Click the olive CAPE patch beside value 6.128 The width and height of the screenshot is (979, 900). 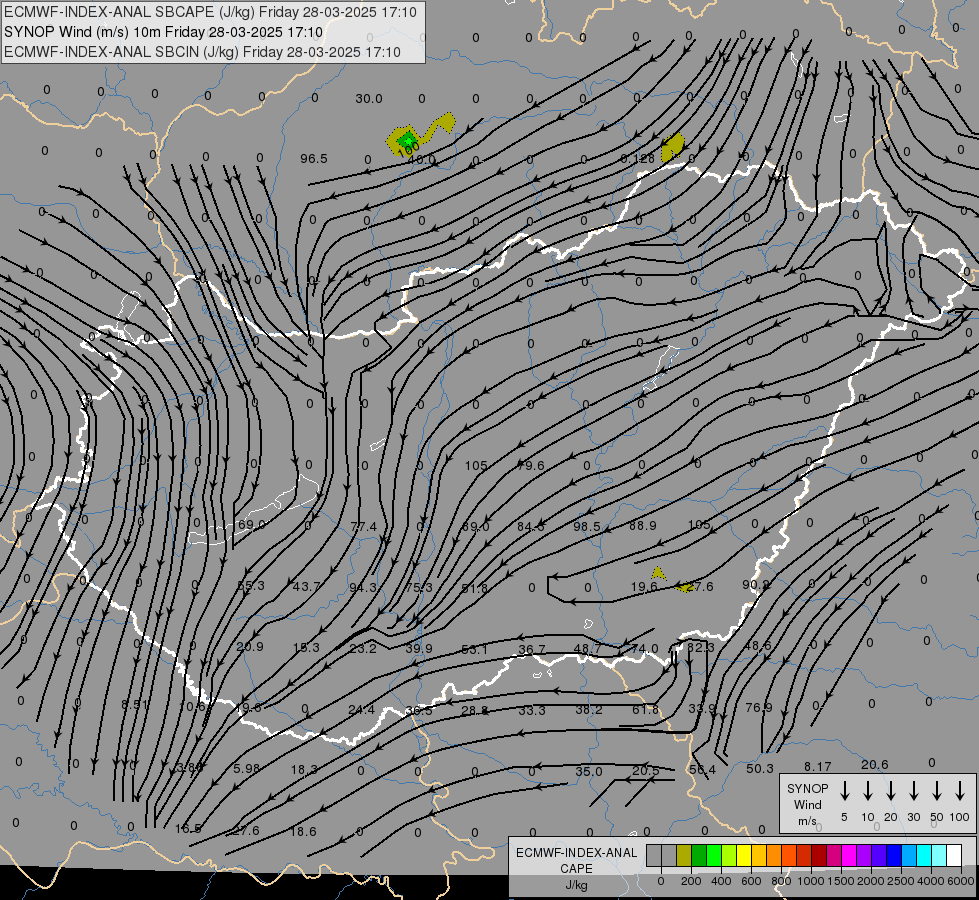[672, 147]
